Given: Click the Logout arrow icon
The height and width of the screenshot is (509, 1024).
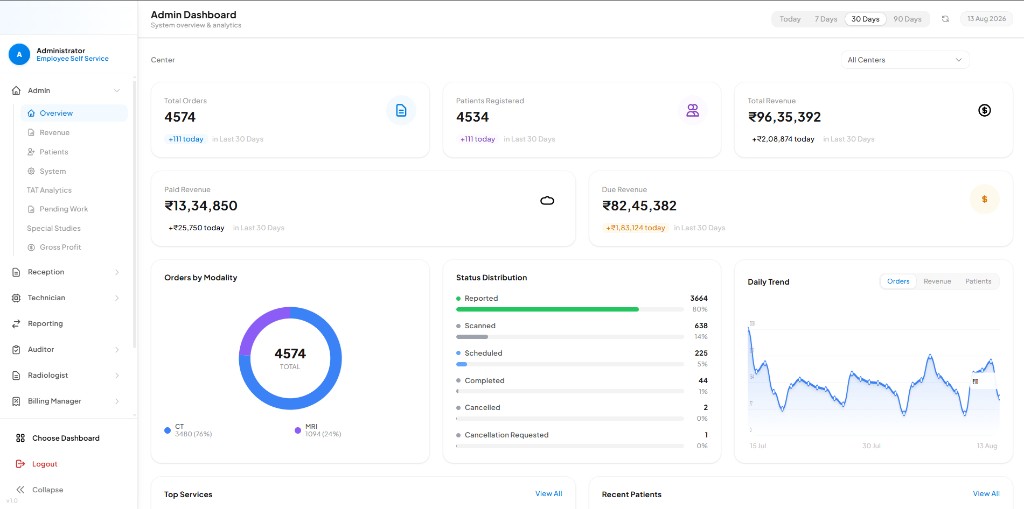Looking at the screenshot, I should coord(20,464).
